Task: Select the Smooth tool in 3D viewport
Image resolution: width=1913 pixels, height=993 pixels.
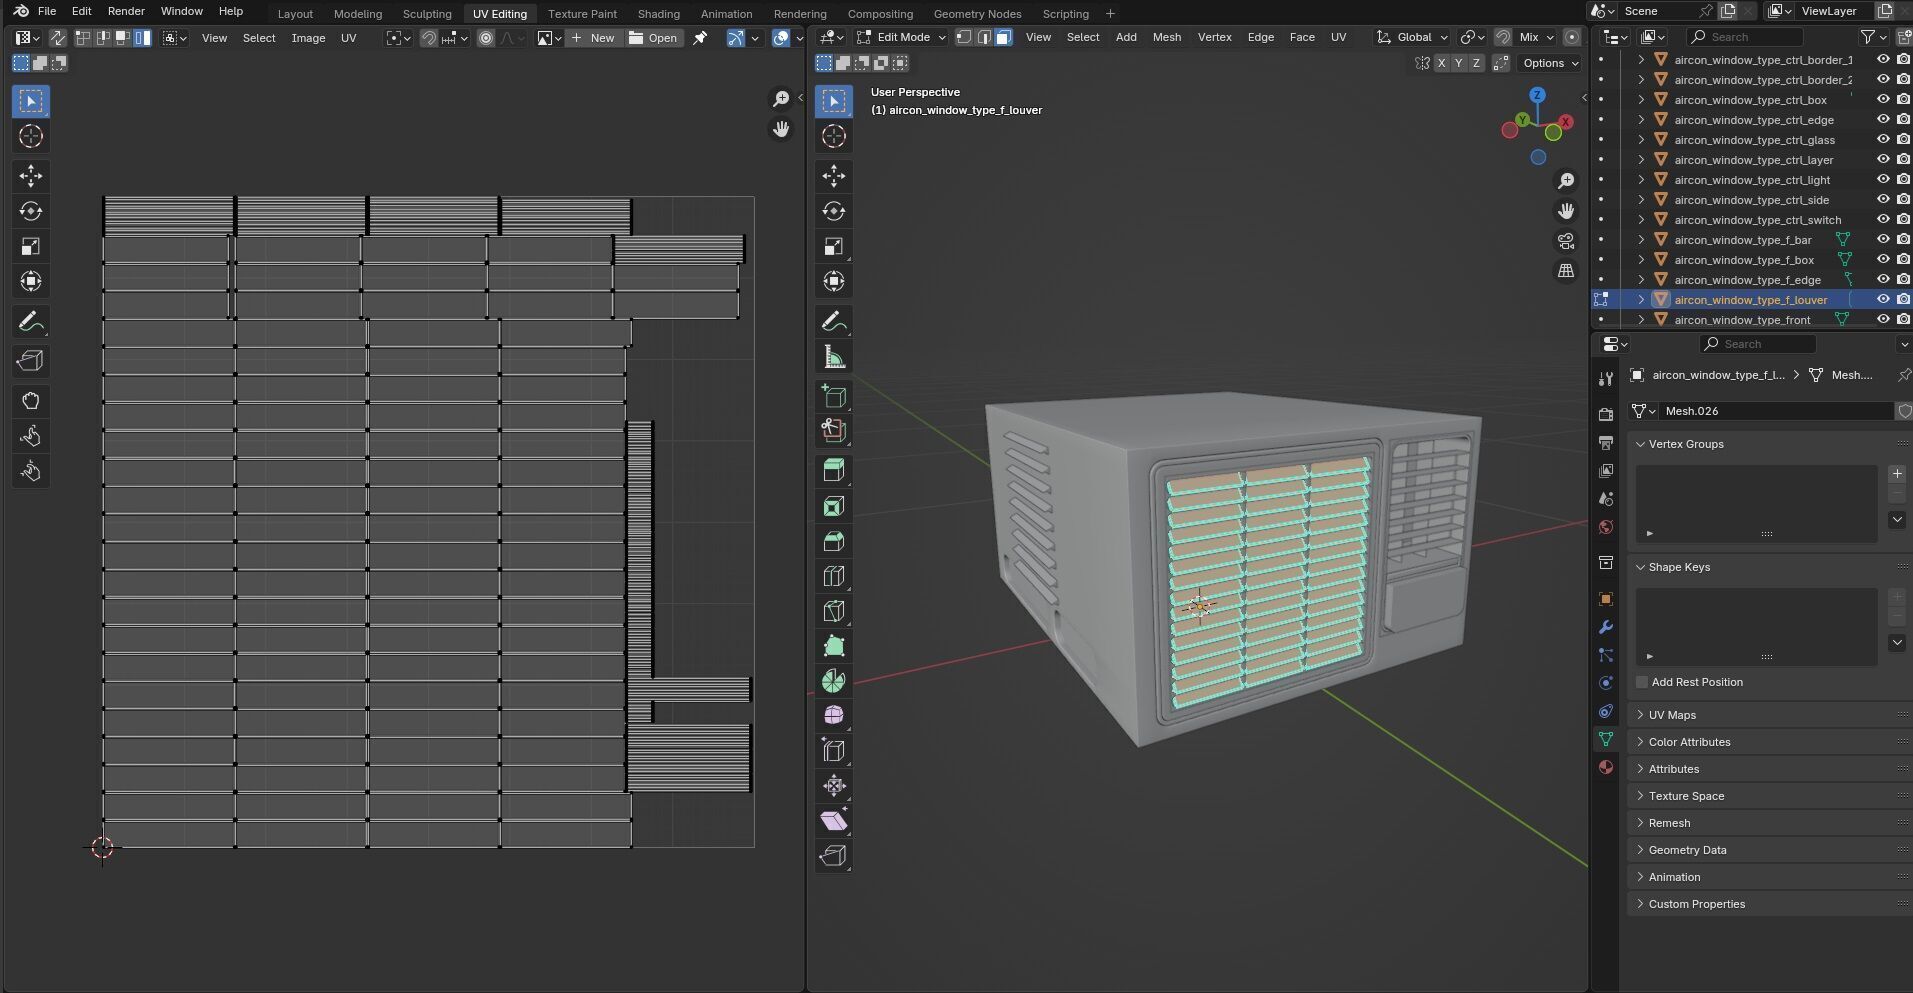Action: pos(834,716)
